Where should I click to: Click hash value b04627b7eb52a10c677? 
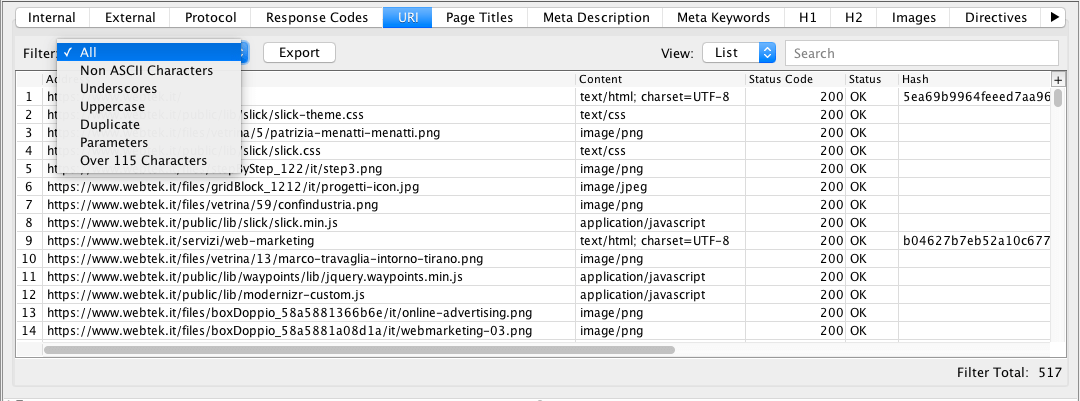pos(977,240)
